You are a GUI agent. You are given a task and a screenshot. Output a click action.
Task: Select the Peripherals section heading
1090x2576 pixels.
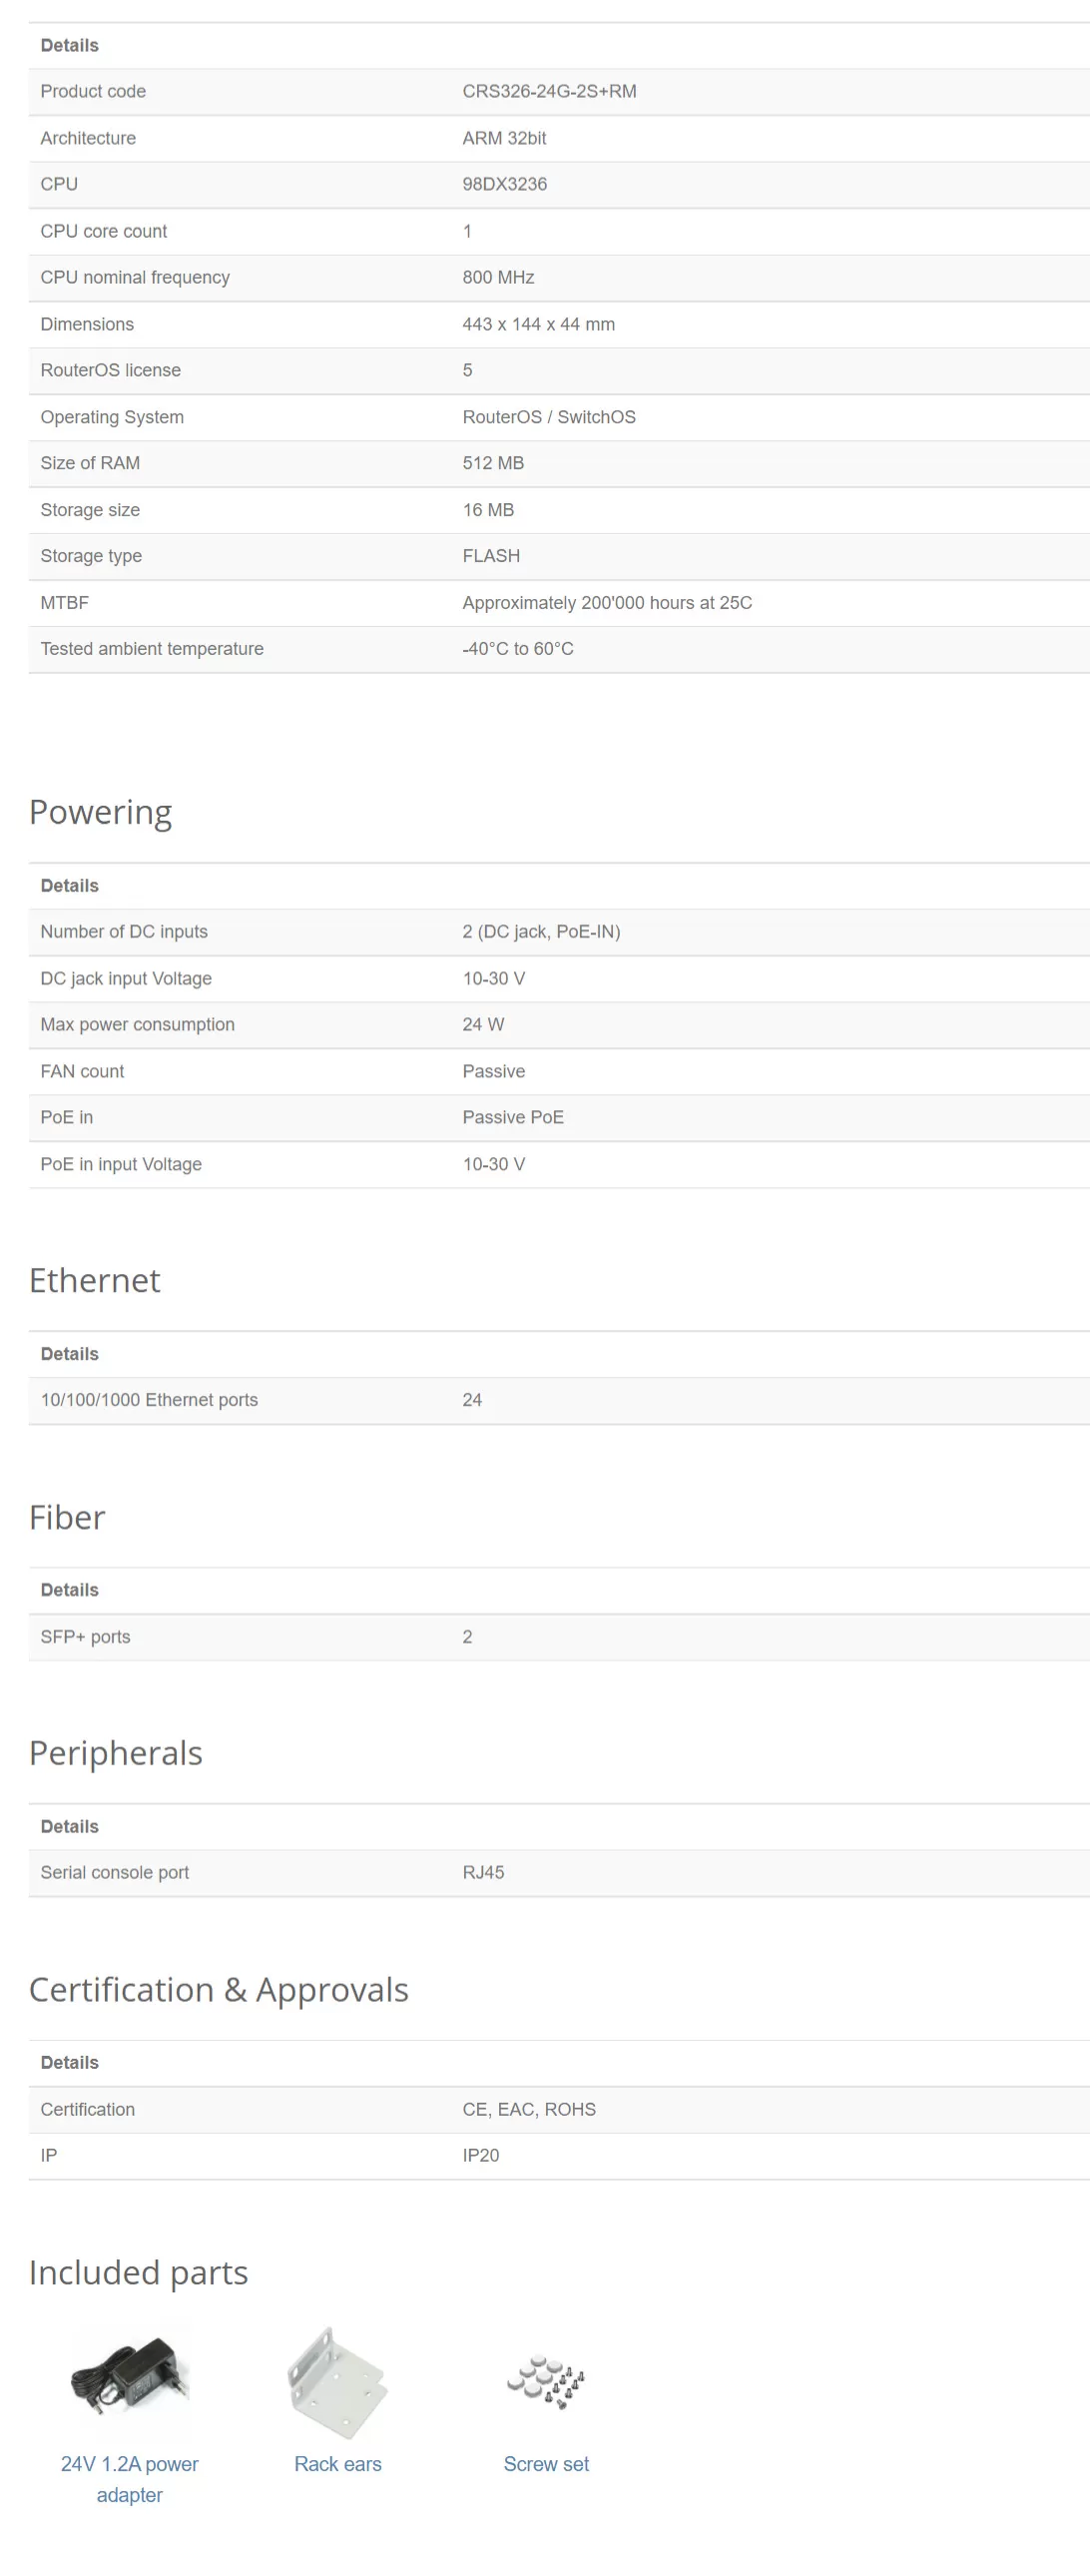pos(116,1753)
